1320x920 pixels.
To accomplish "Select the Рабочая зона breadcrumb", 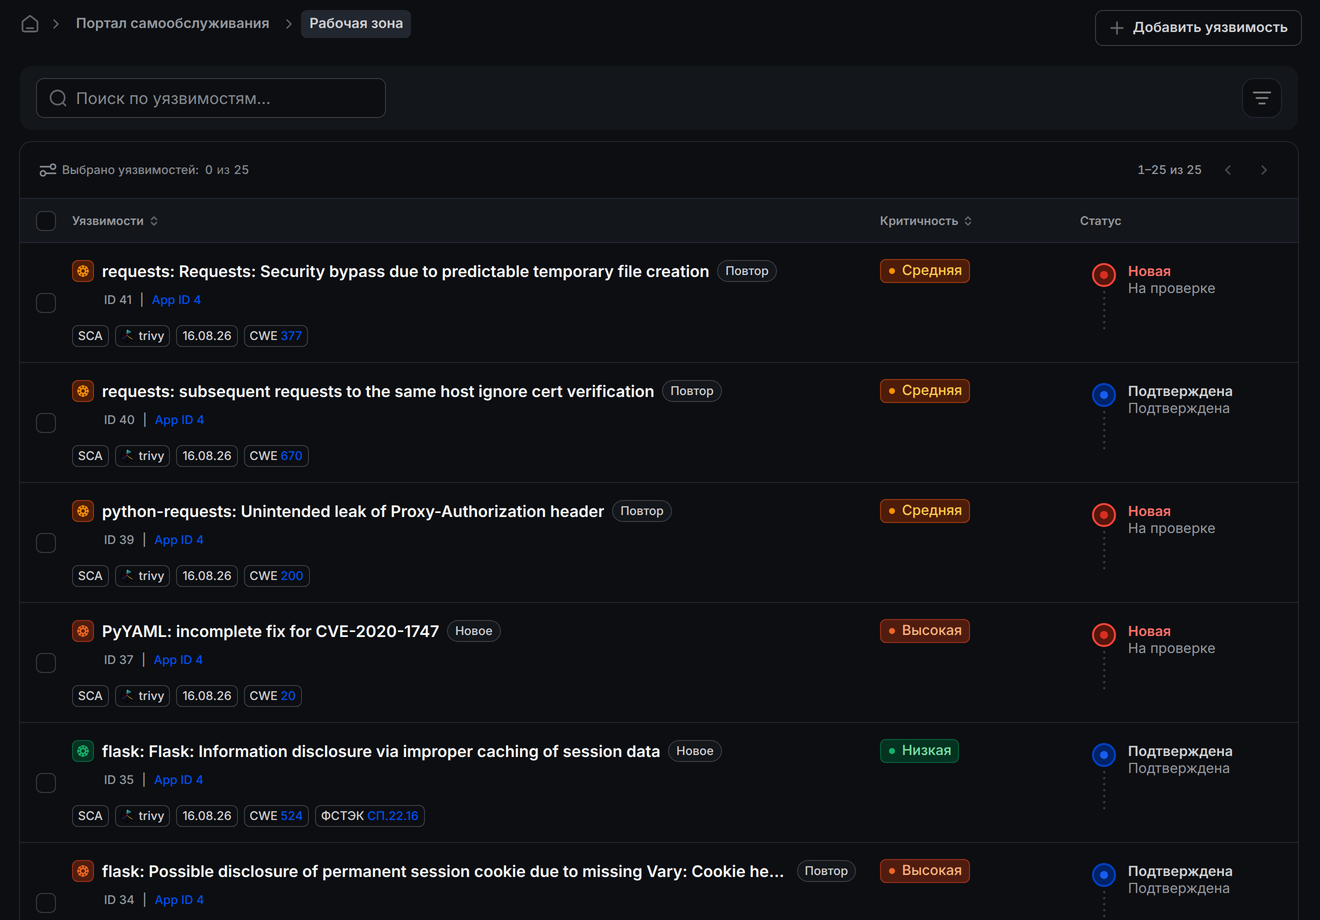I will pyautogui.click(x=356, y=23).
